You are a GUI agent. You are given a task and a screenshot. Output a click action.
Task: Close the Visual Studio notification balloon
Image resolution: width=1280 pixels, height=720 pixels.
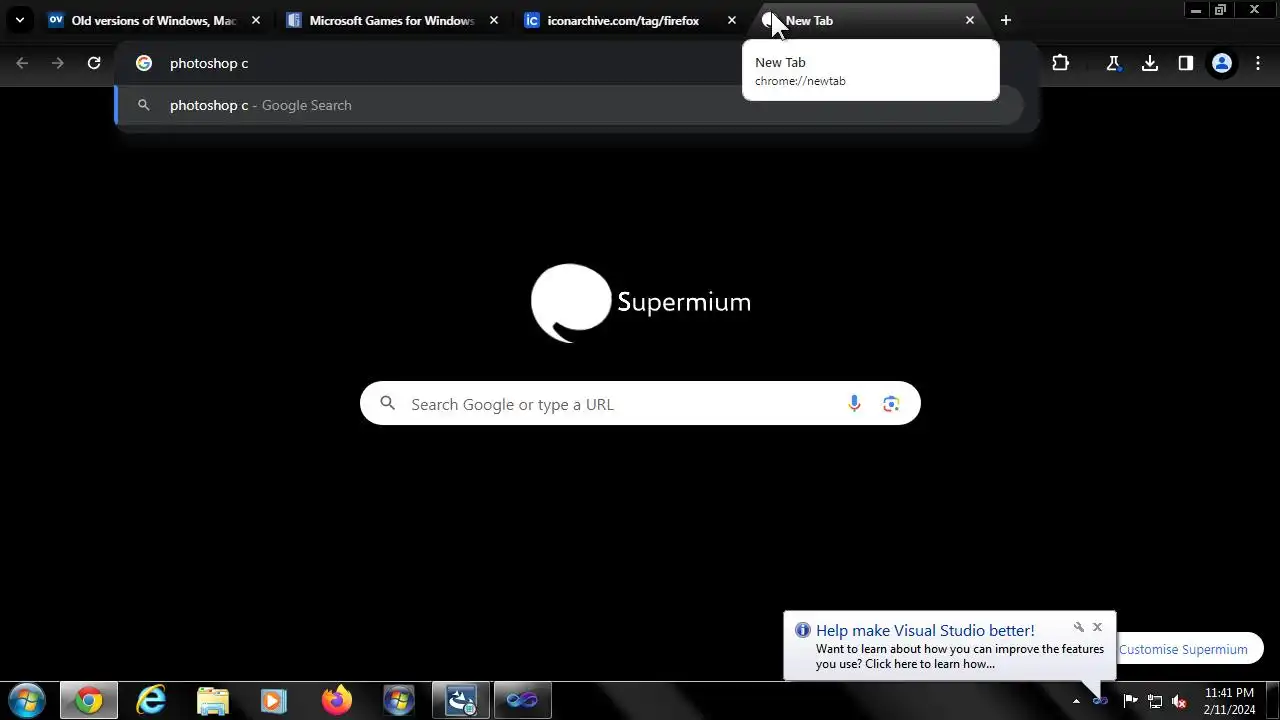pyautogui.click(x=1097, y=627)
